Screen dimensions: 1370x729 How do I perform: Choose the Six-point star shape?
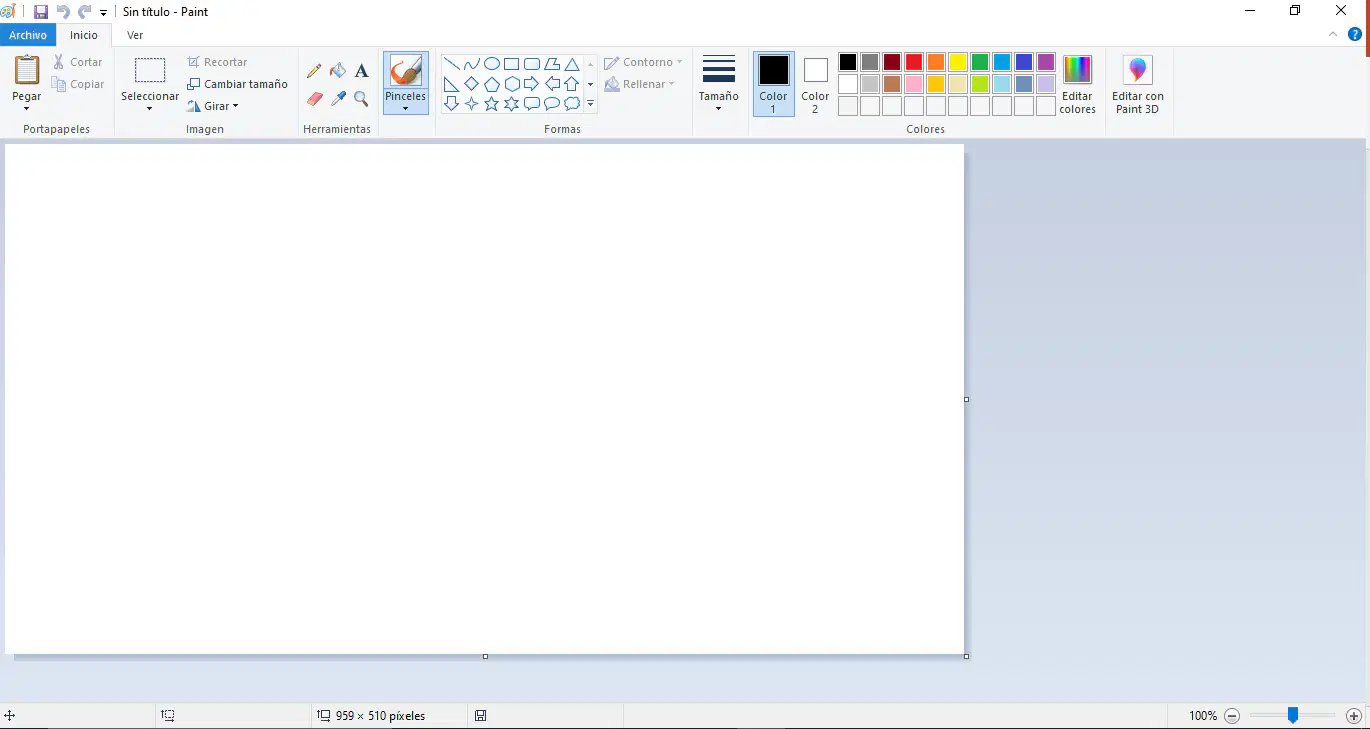(x=512, y=104)
